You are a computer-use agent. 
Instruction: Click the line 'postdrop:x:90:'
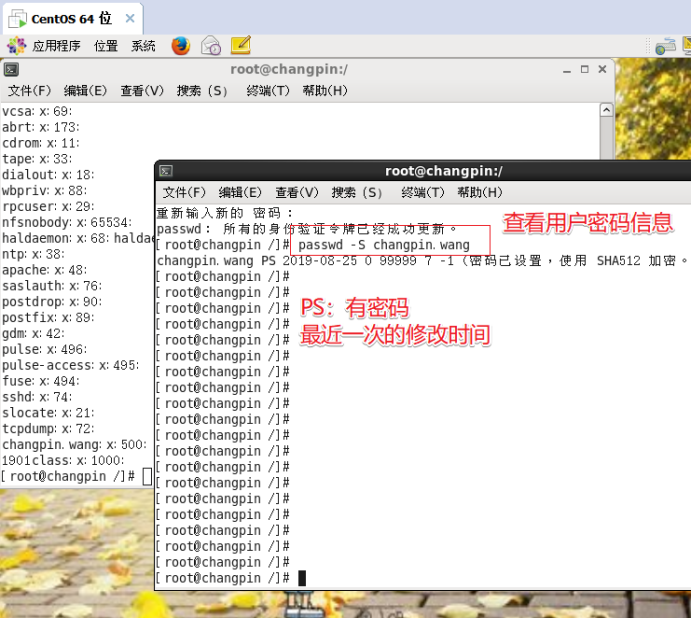pyautogui.click(x=52, y=301)
